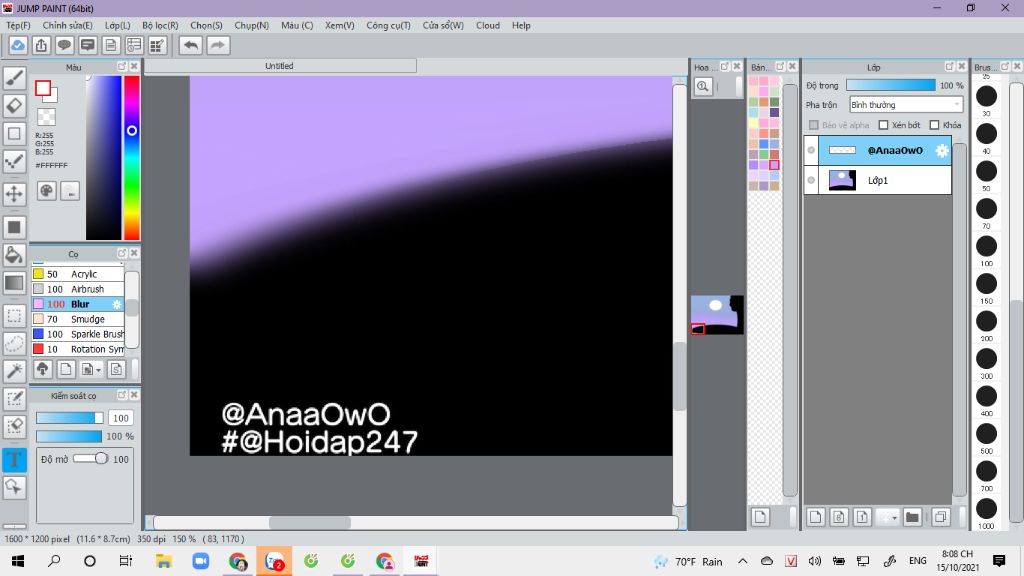Open File Explorer from the taskbar
This screenshot has height=576, width=1024.
163,561
